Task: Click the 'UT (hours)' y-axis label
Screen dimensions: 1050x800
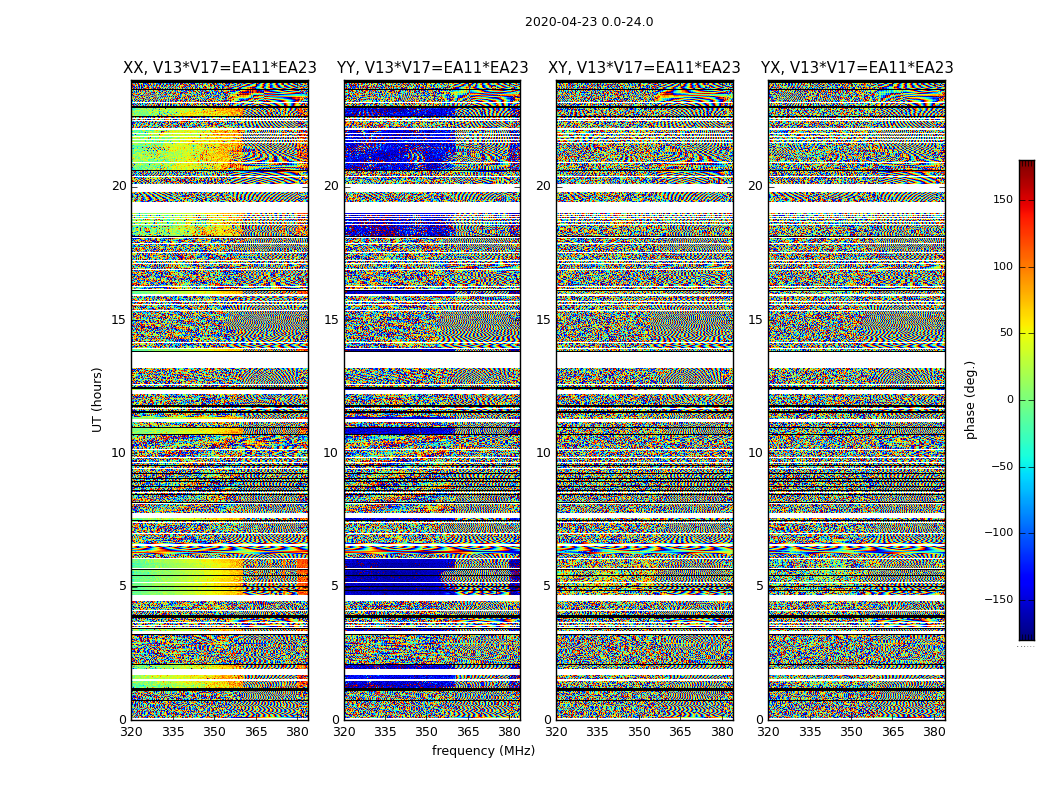Action: [97, 400]
